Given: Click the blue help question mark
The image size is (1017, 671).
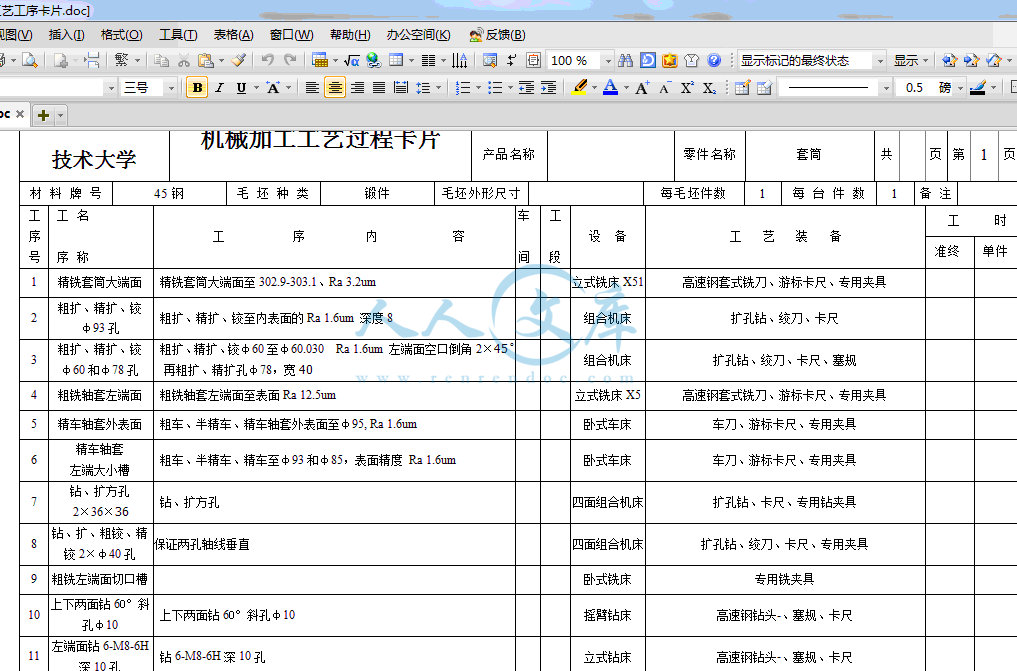Looking at the screenshot, I should [713, 60].
